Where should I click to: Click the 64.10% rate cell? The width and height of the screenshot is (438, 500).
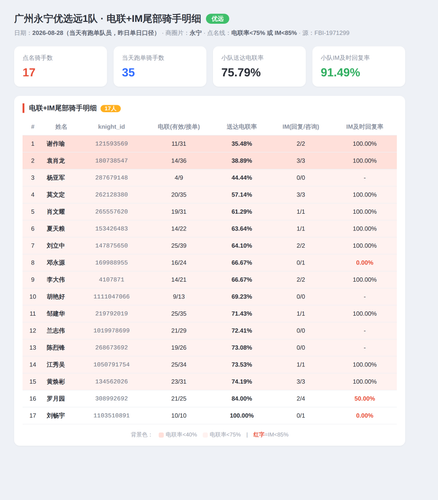(x=242, y=246)
